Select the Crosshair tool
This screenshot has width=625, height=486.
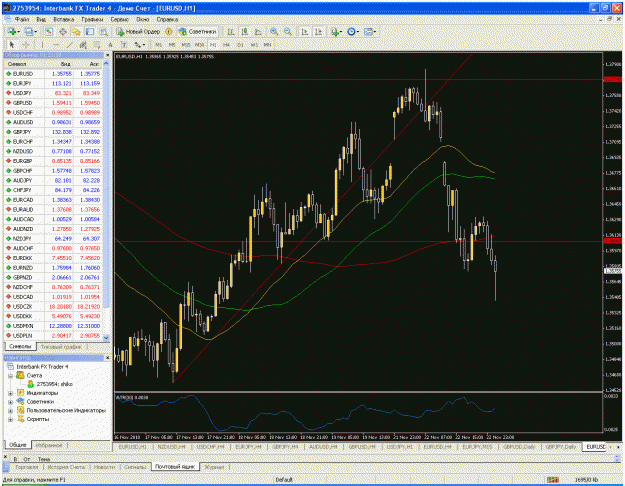click(x=26, y=45)
